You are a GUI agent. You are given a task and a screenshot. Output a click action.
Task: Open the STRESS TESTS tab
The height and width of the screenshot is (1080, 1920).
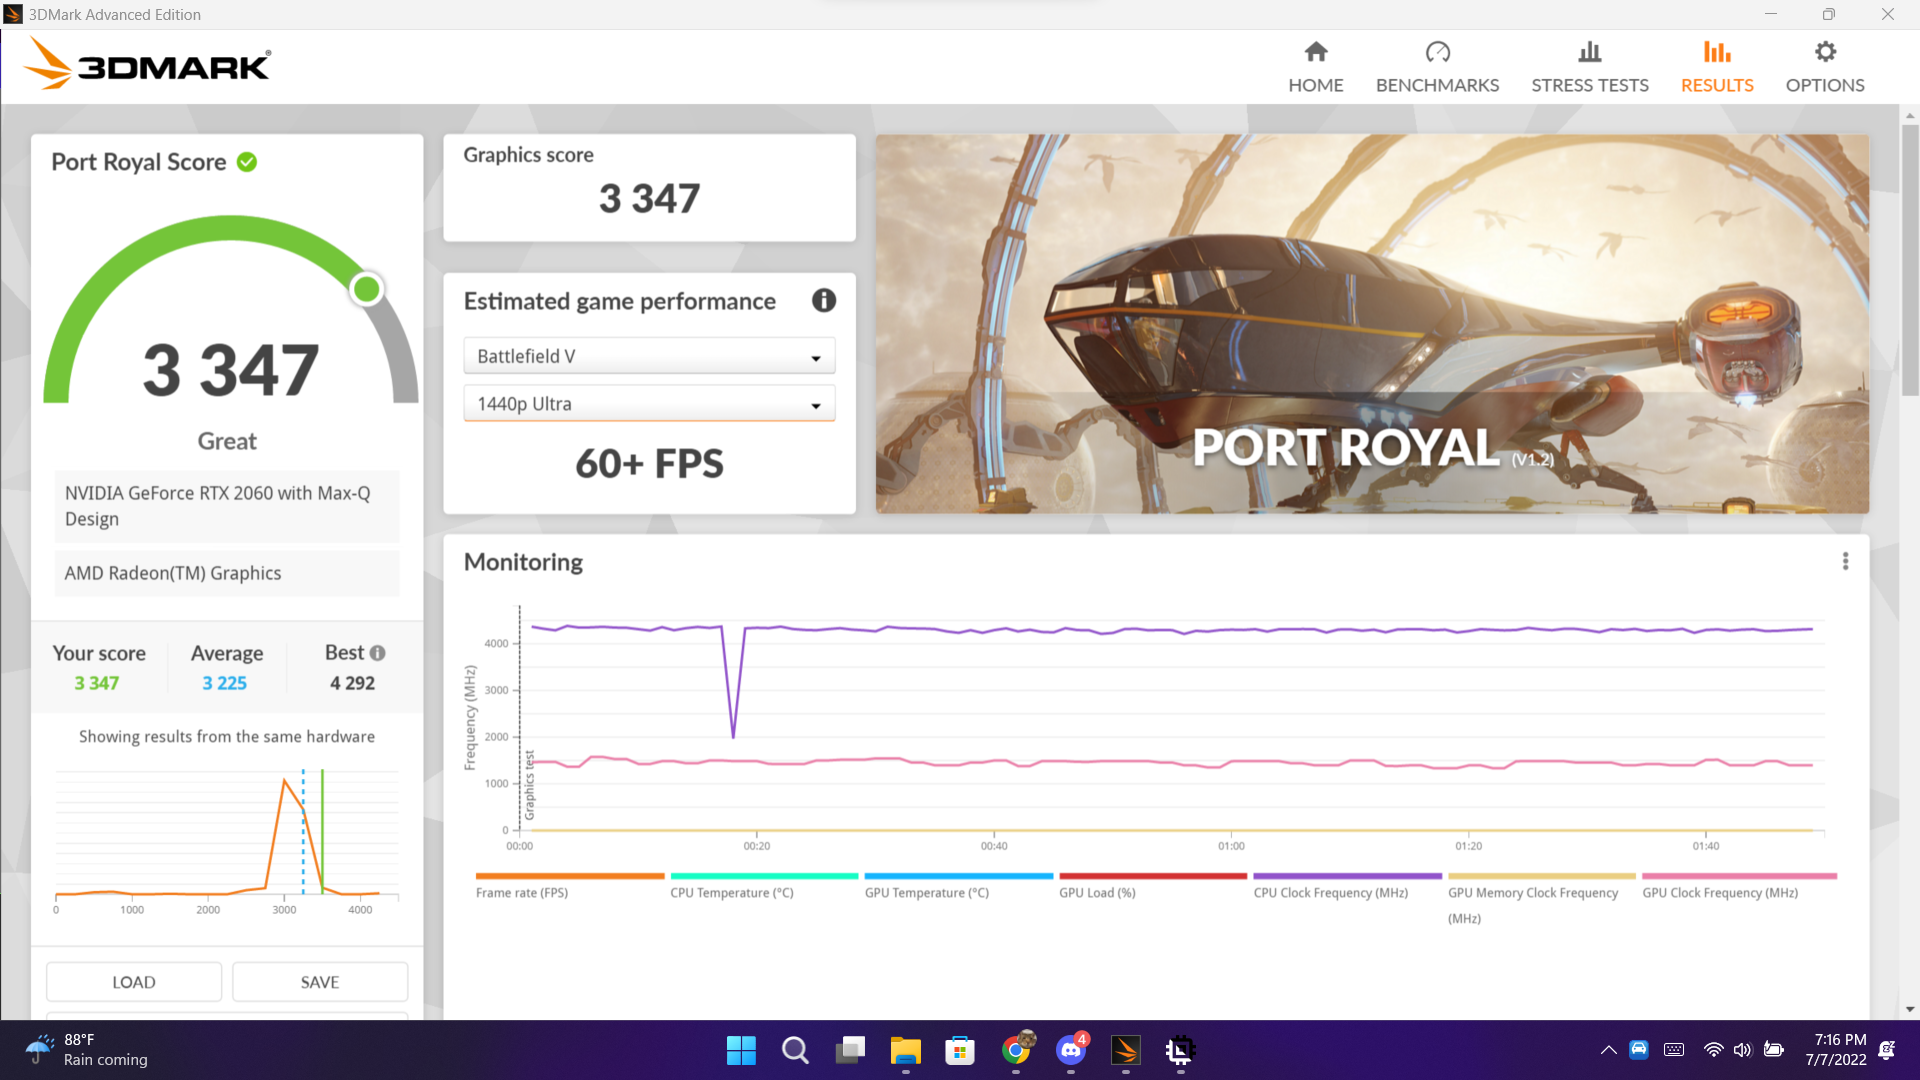[x=1590, y=67]
